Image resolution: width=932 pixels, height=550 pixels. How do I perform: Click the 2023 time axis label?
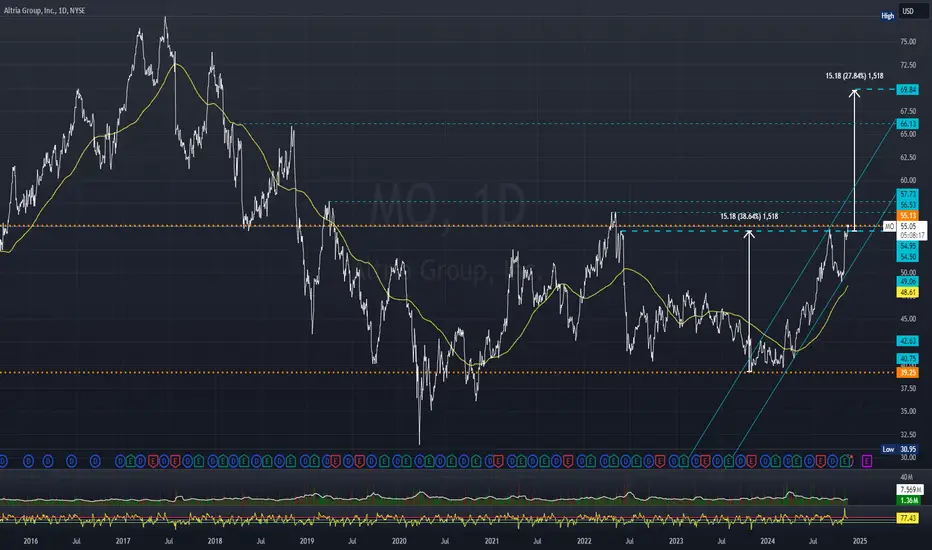coord(676,541)
